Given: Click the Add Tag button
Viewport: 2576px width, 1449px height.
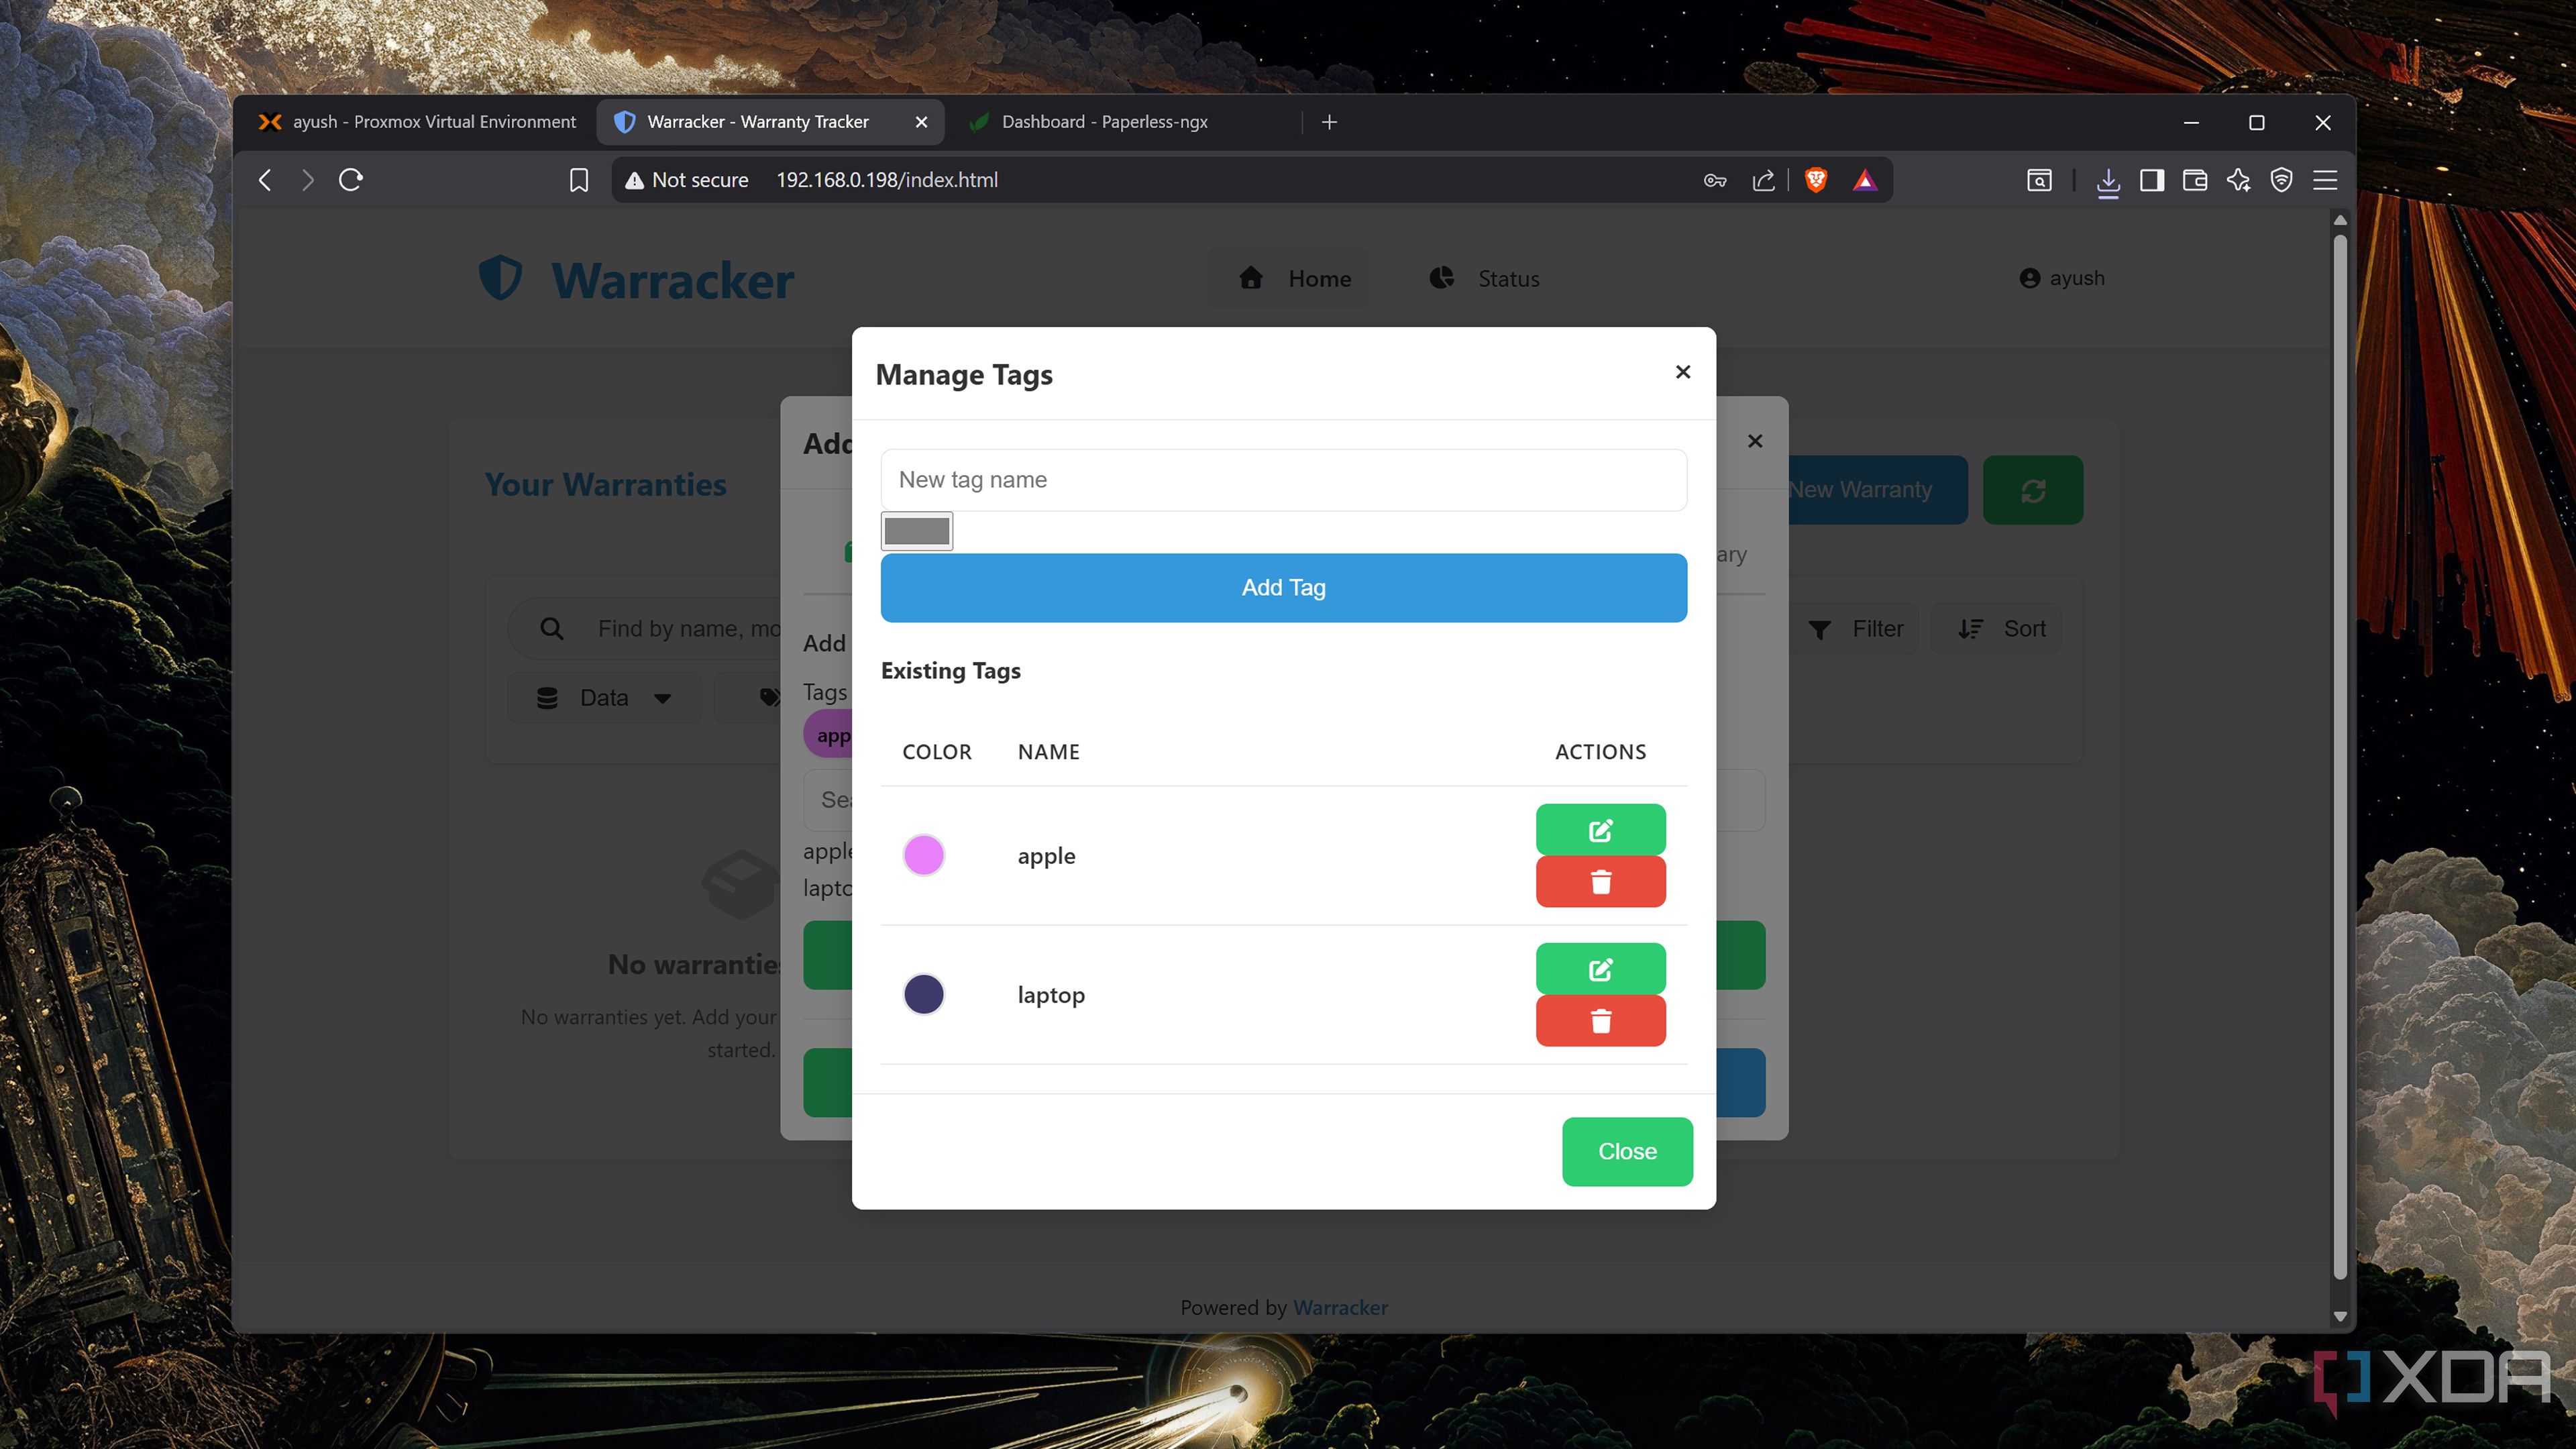Looking at the screenshot, I should click(1283, 588).
